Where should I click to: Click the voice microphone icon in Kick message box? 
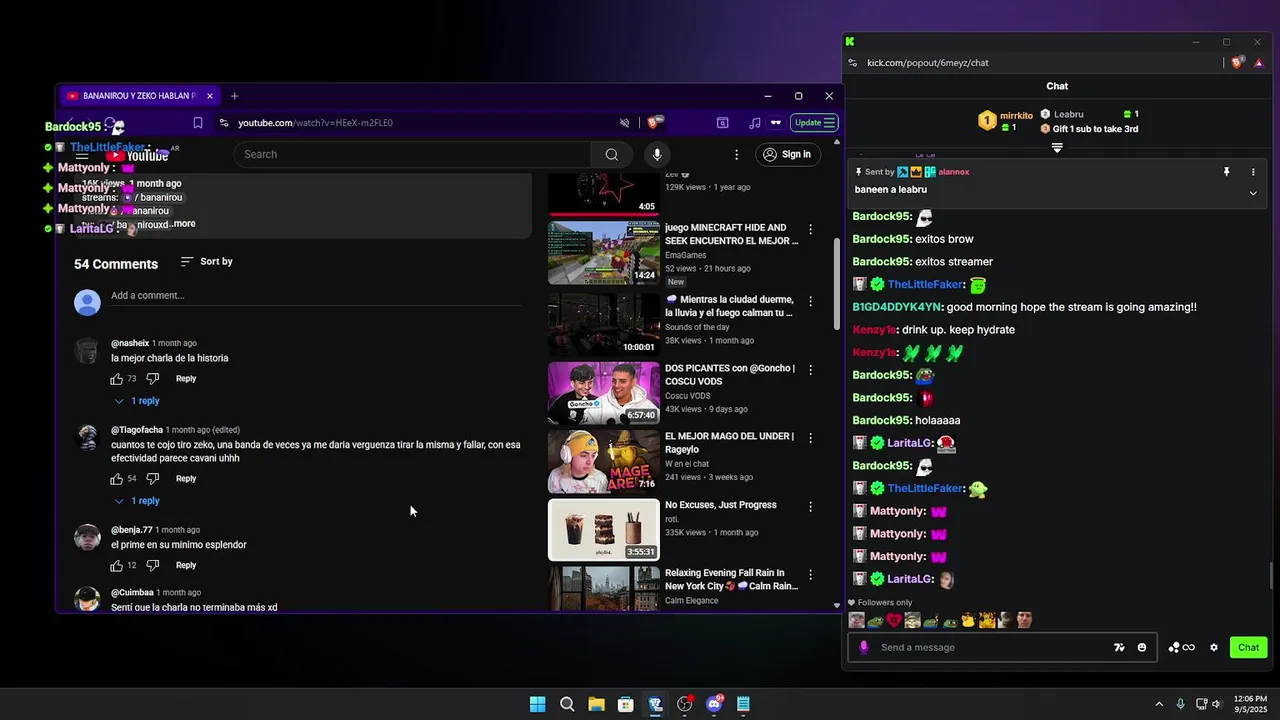(865, 647)
